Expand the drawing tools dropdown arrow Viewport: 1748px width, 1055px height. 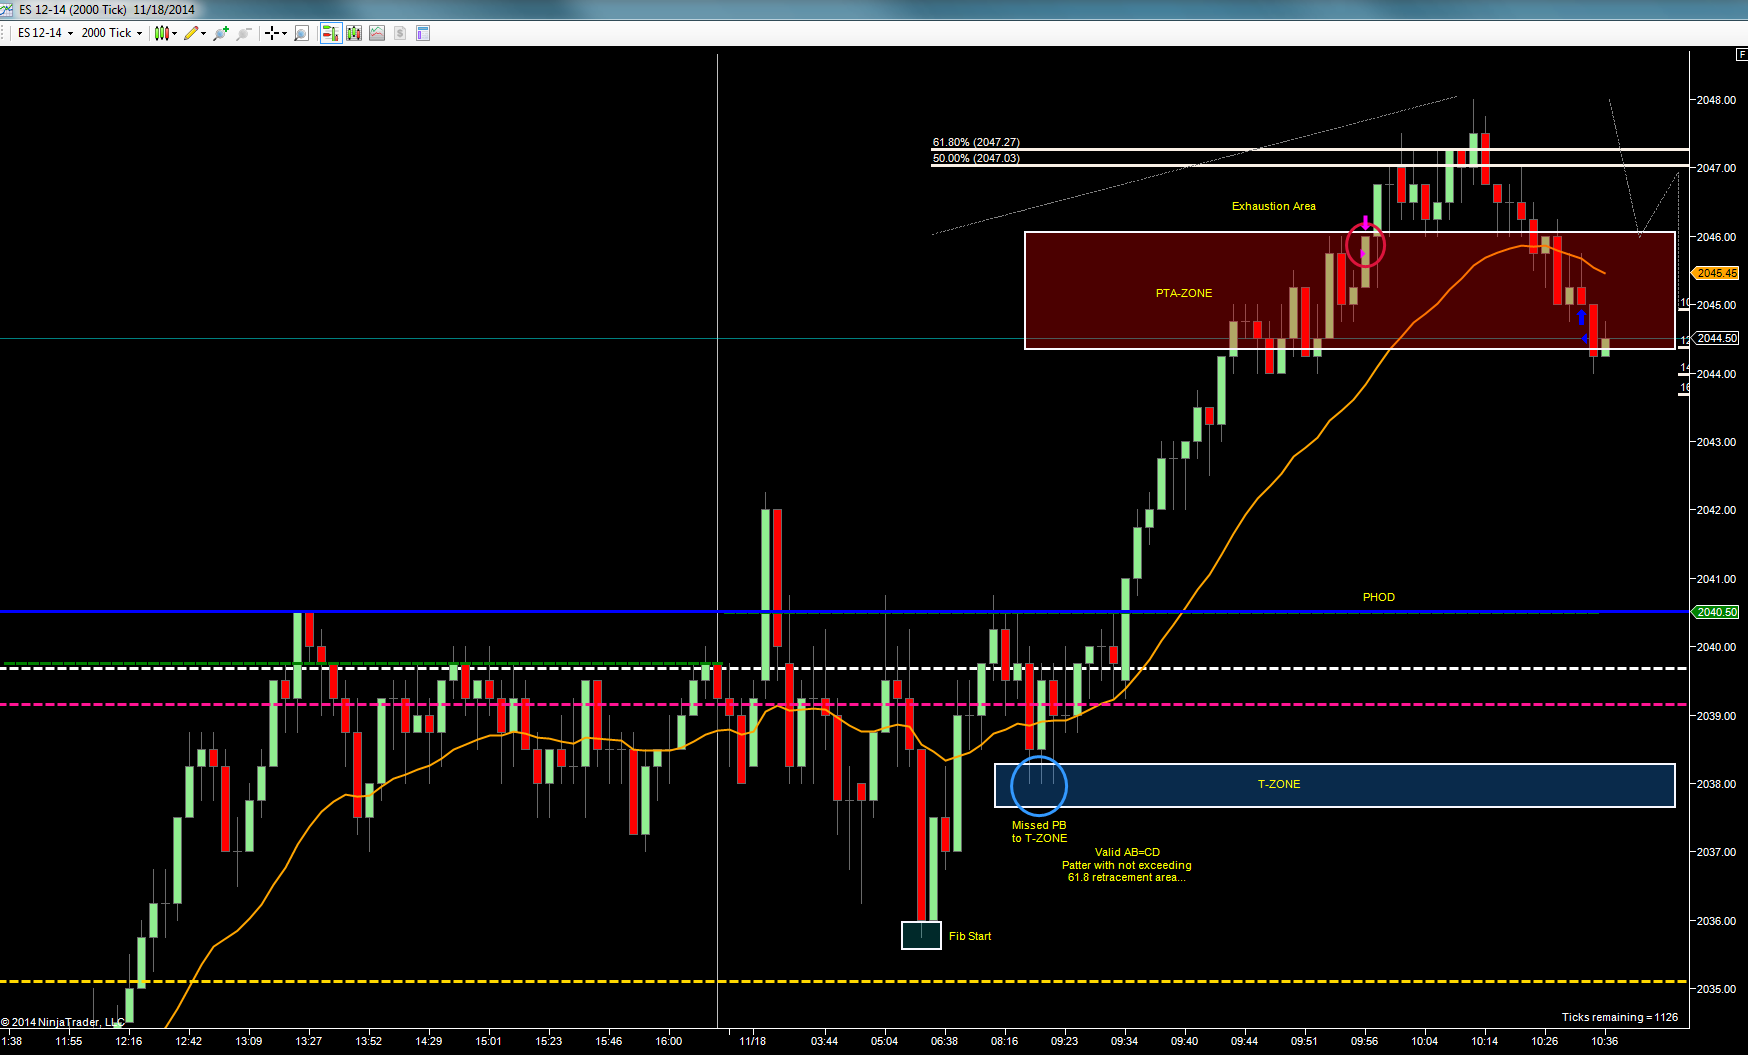[203, 33]
